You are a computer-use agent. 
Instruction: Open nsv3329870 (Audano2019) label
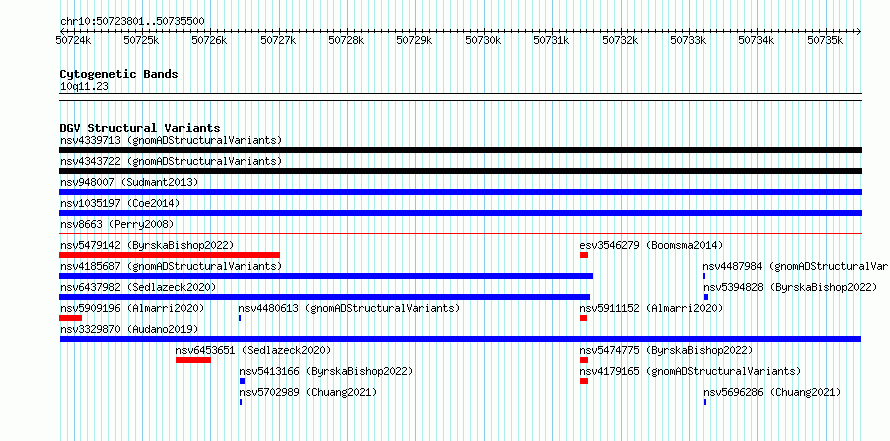[129, 329]
